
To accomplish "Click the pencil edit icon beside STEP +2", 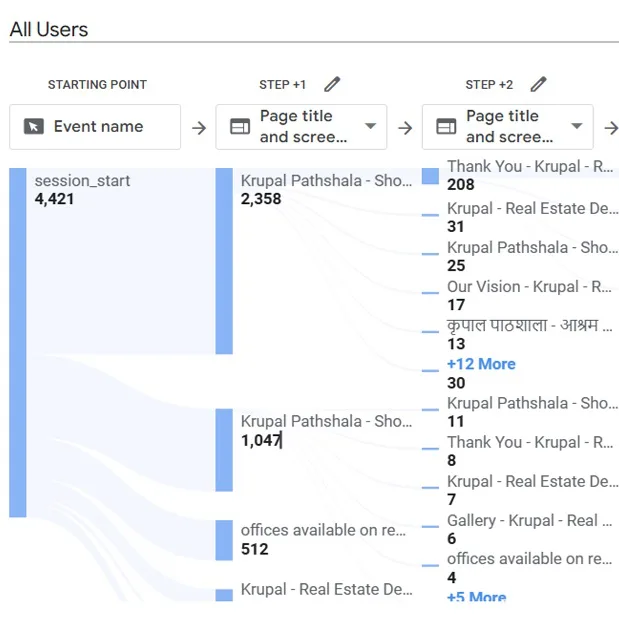I will click(538, 84).
